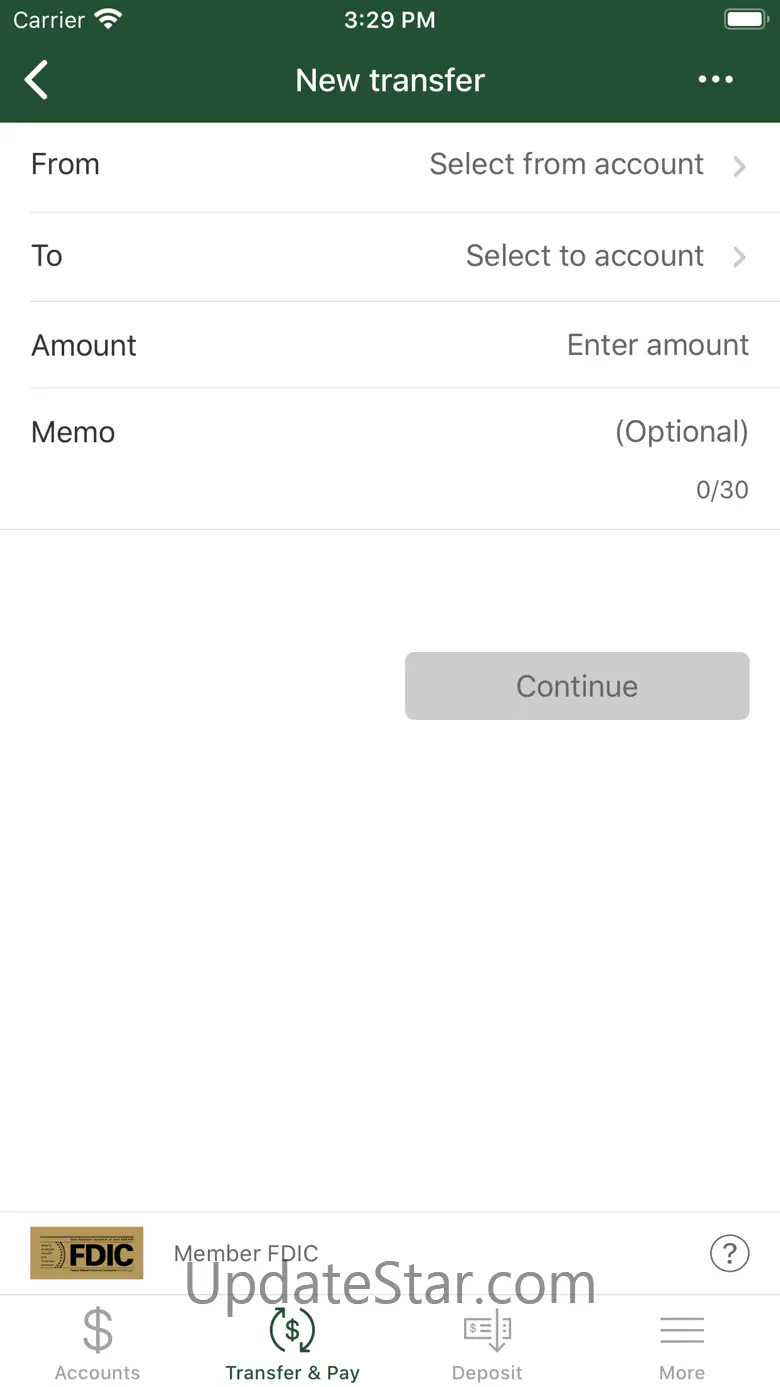
Task: Open Select to account picker
Action: 584,256
